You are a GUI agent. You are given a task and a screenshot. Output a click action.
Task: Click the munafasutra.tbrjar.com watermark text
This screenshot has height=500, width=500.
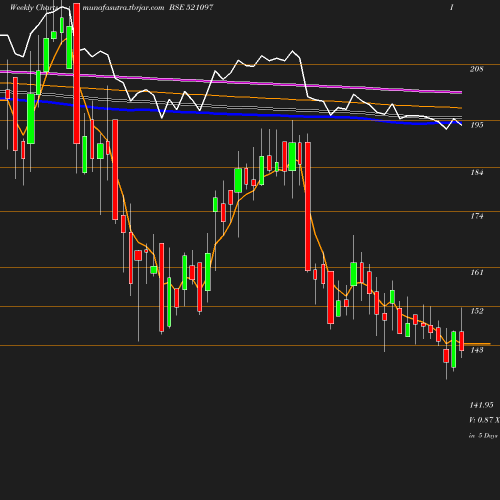(123, 7)
